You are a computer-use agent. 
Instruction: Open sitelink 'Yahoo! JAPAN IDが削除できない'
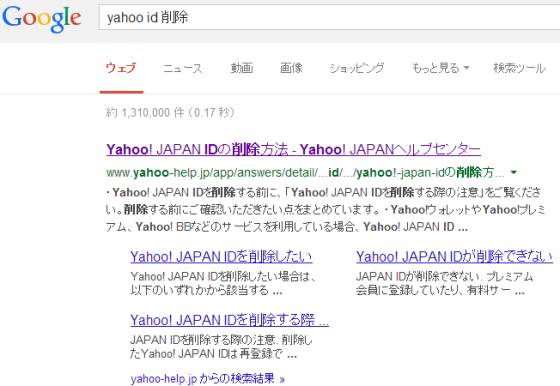coord(454,257)
